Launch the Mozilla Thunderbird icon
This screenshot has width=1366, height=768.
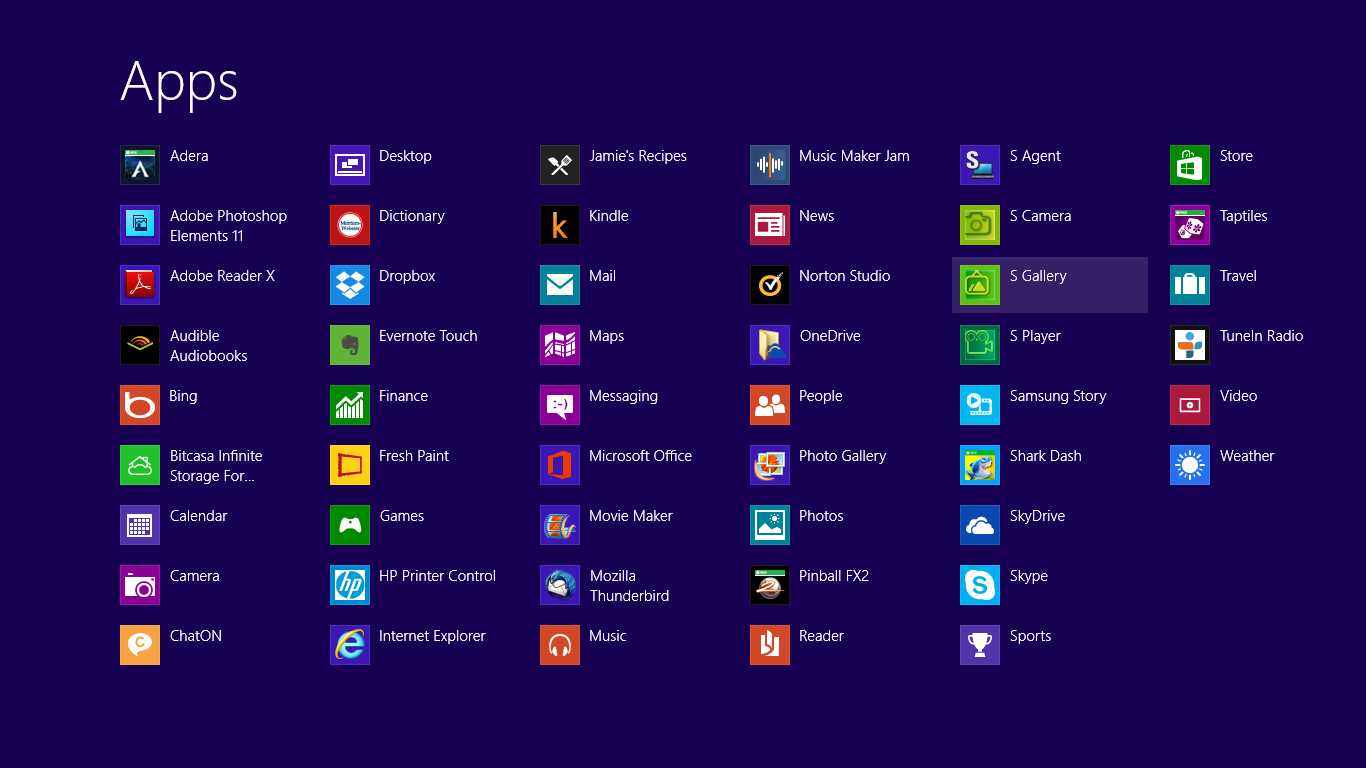click(x=560, y=585)
